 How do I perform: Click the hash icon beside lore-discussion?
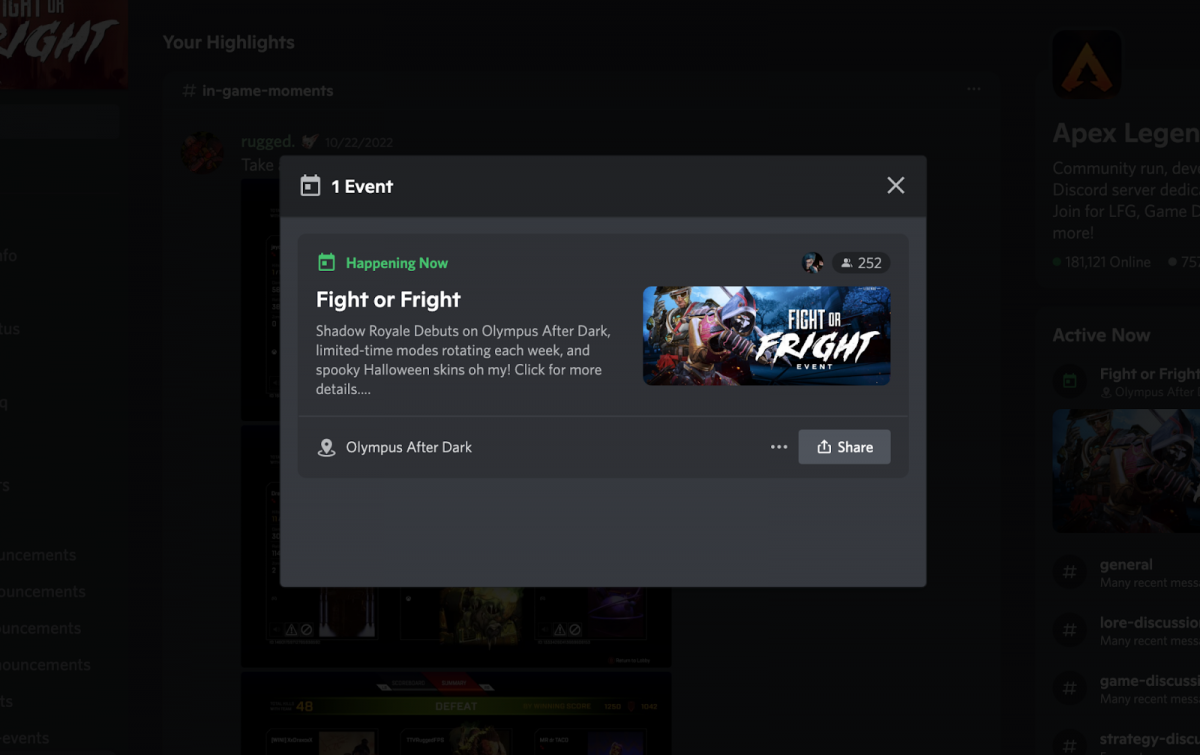[1069, 630]
